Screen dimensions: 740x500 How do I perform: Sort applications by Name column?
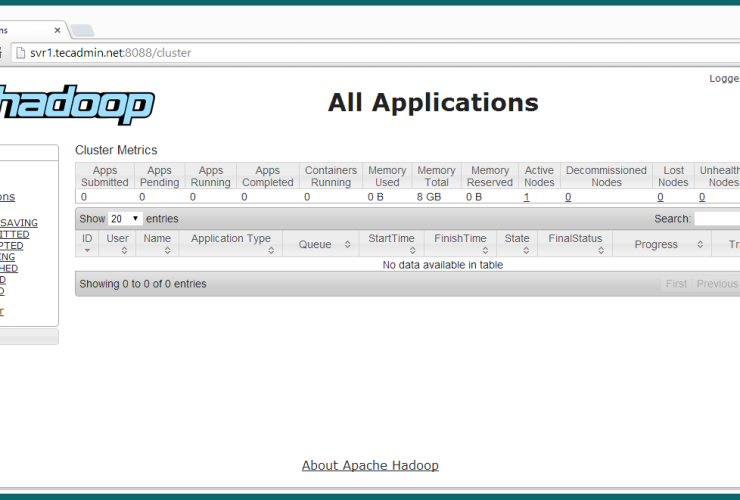[x=156, y=244]
